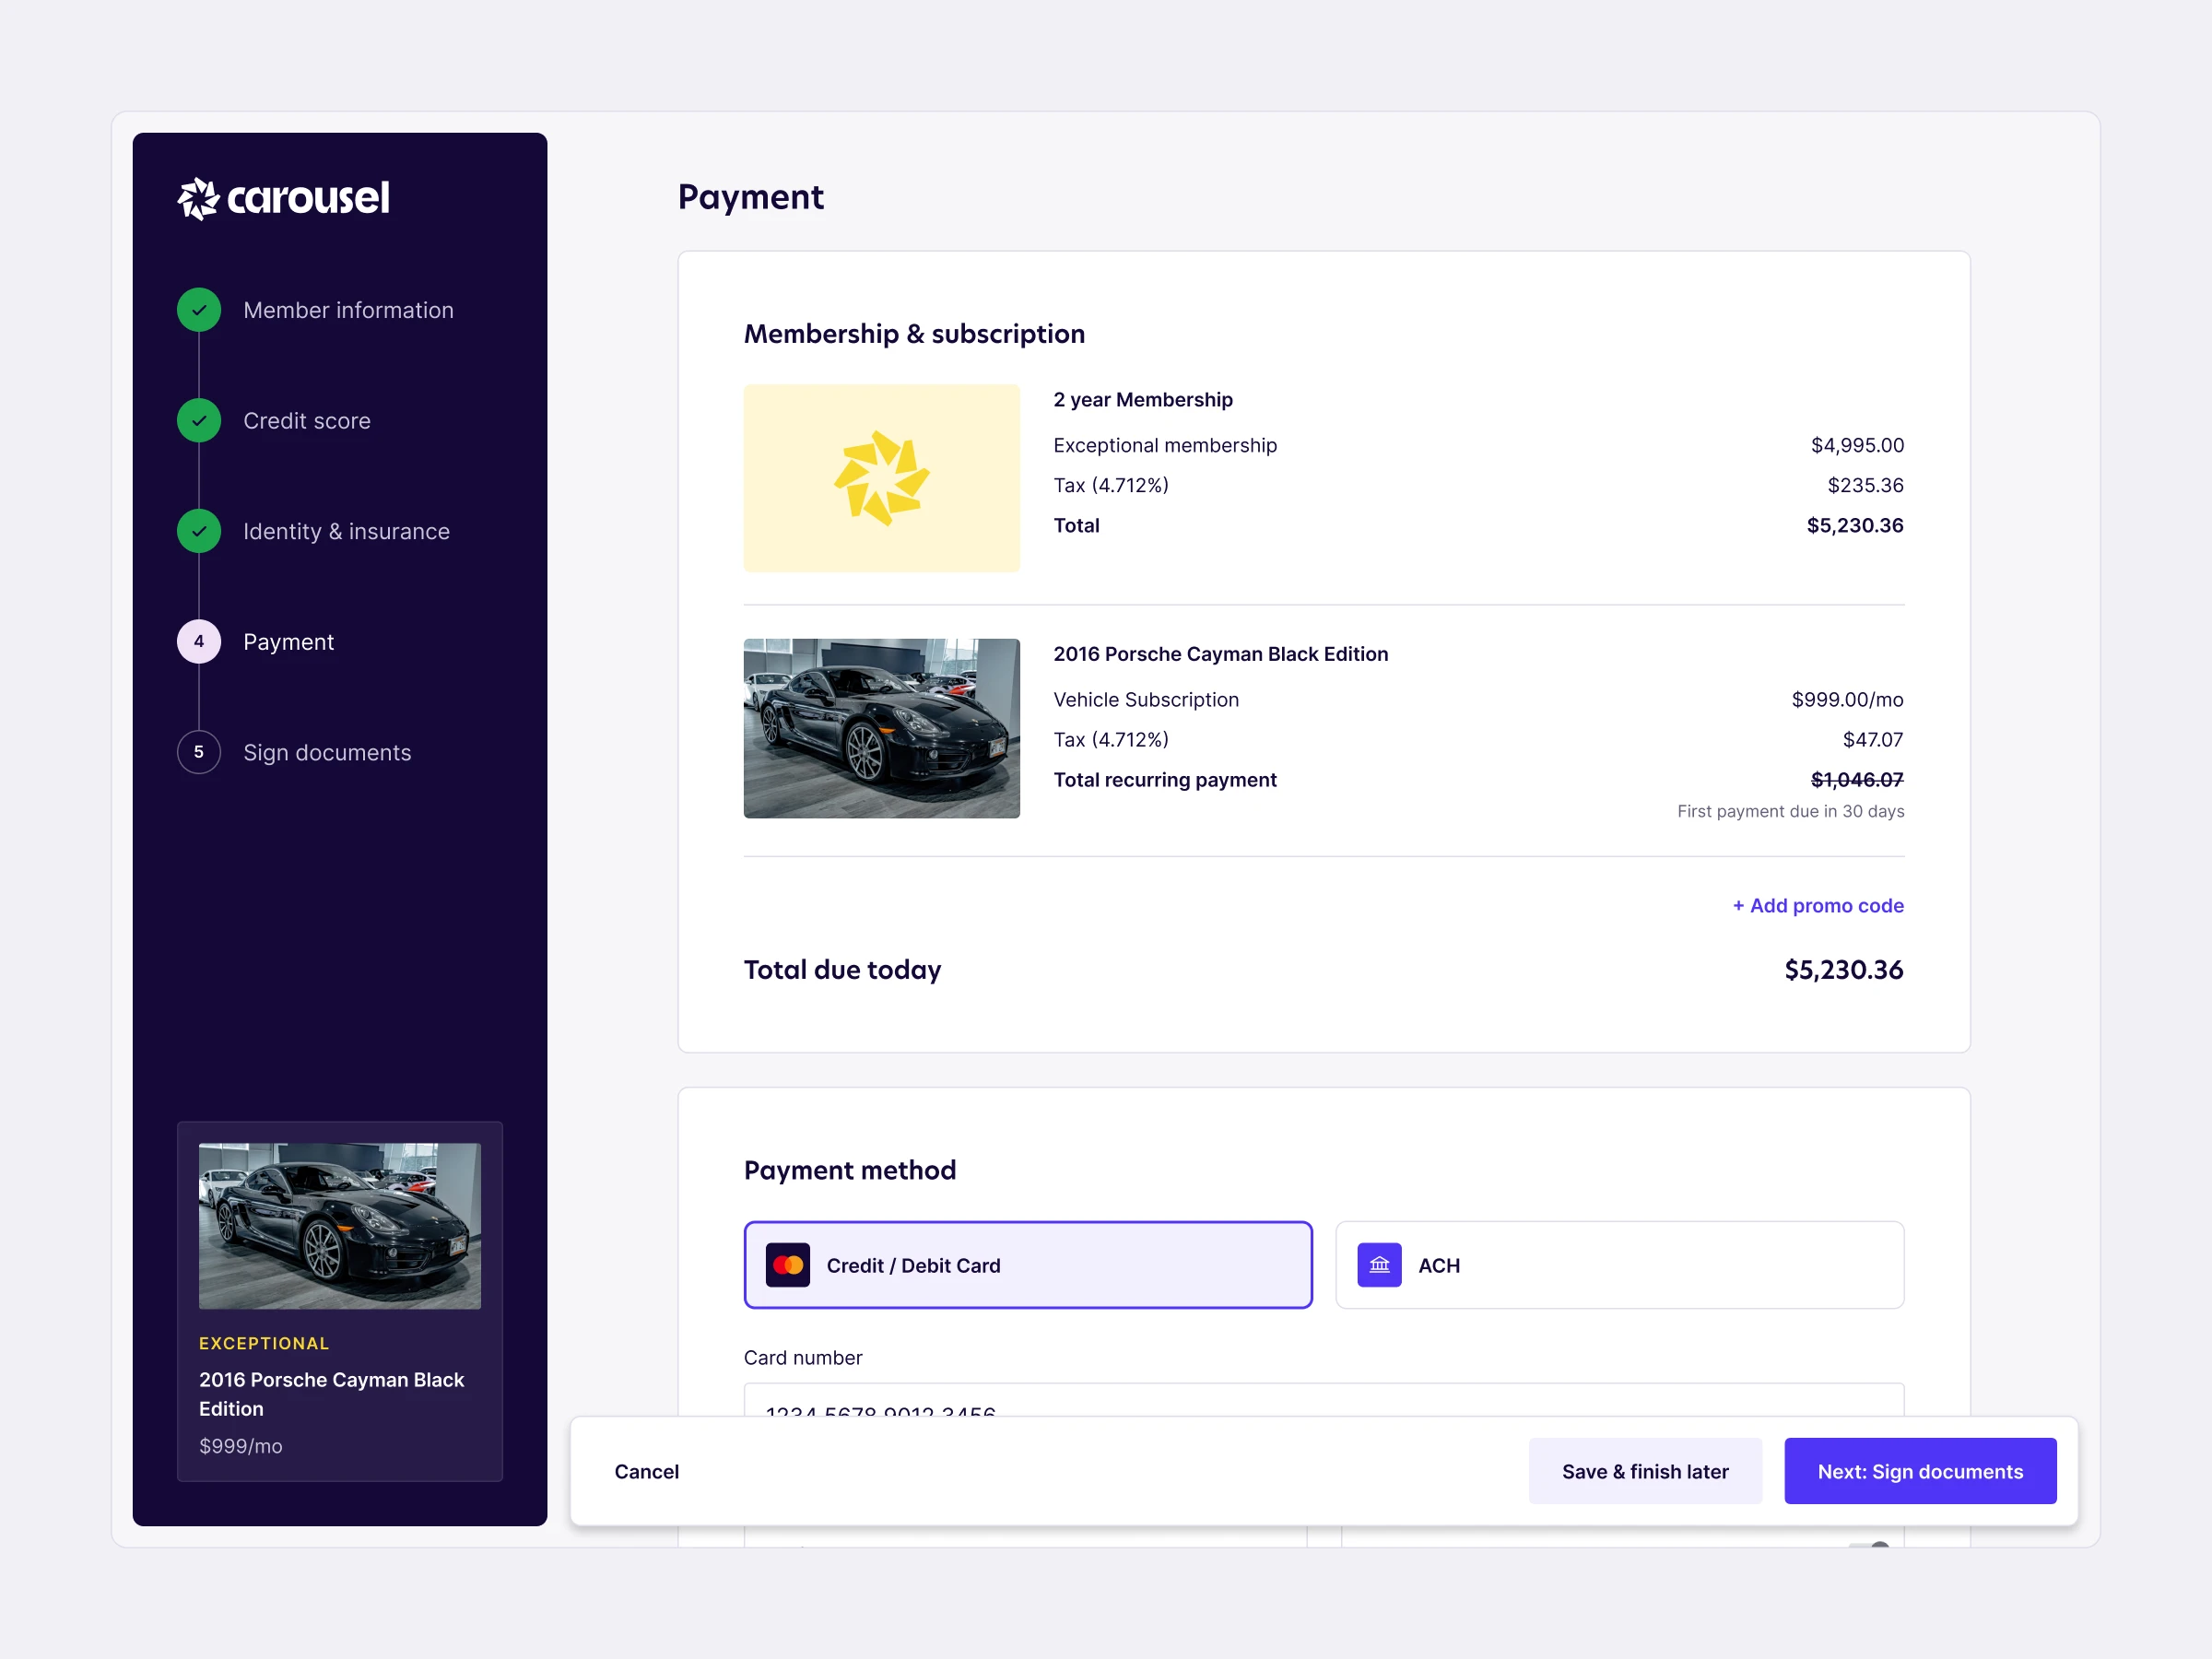This screenshot has width=2212, height=1659.
Task: Click Credit score green checkmark icon
Action: coord(199,421)
